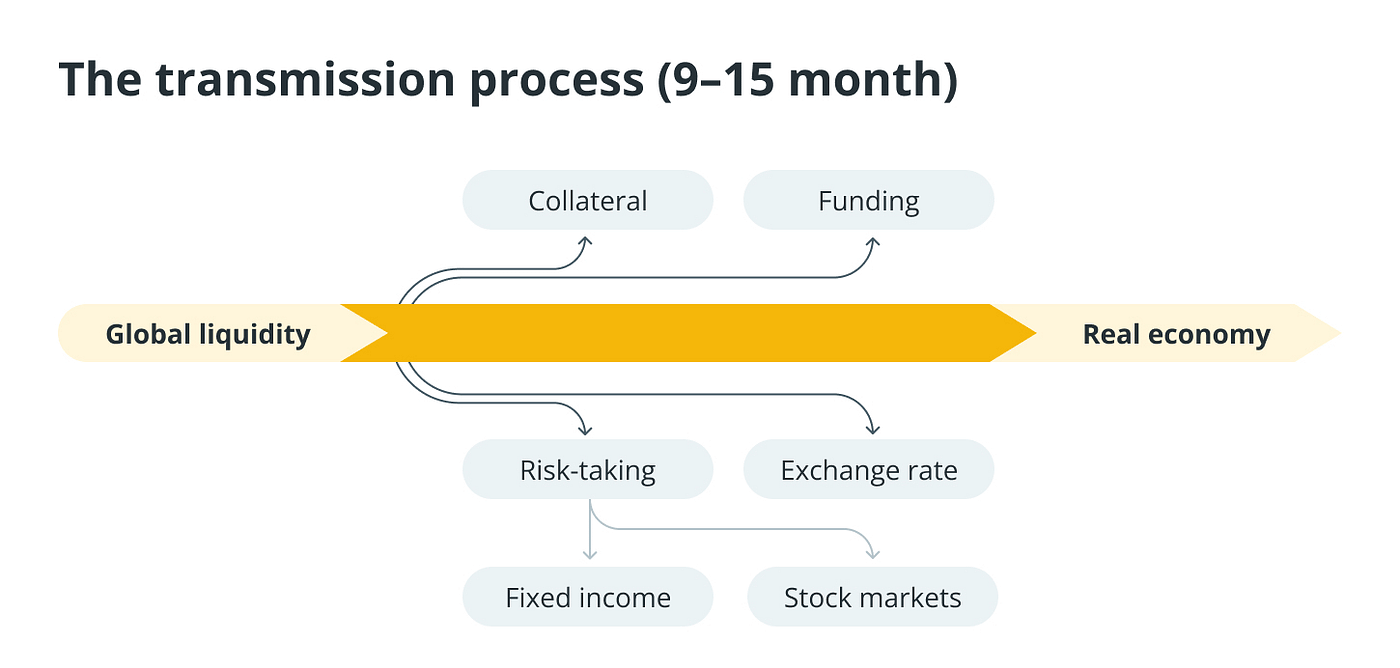1400x668 pixels.
Task: Select the Funding box
Action: (x=868, y=200)
